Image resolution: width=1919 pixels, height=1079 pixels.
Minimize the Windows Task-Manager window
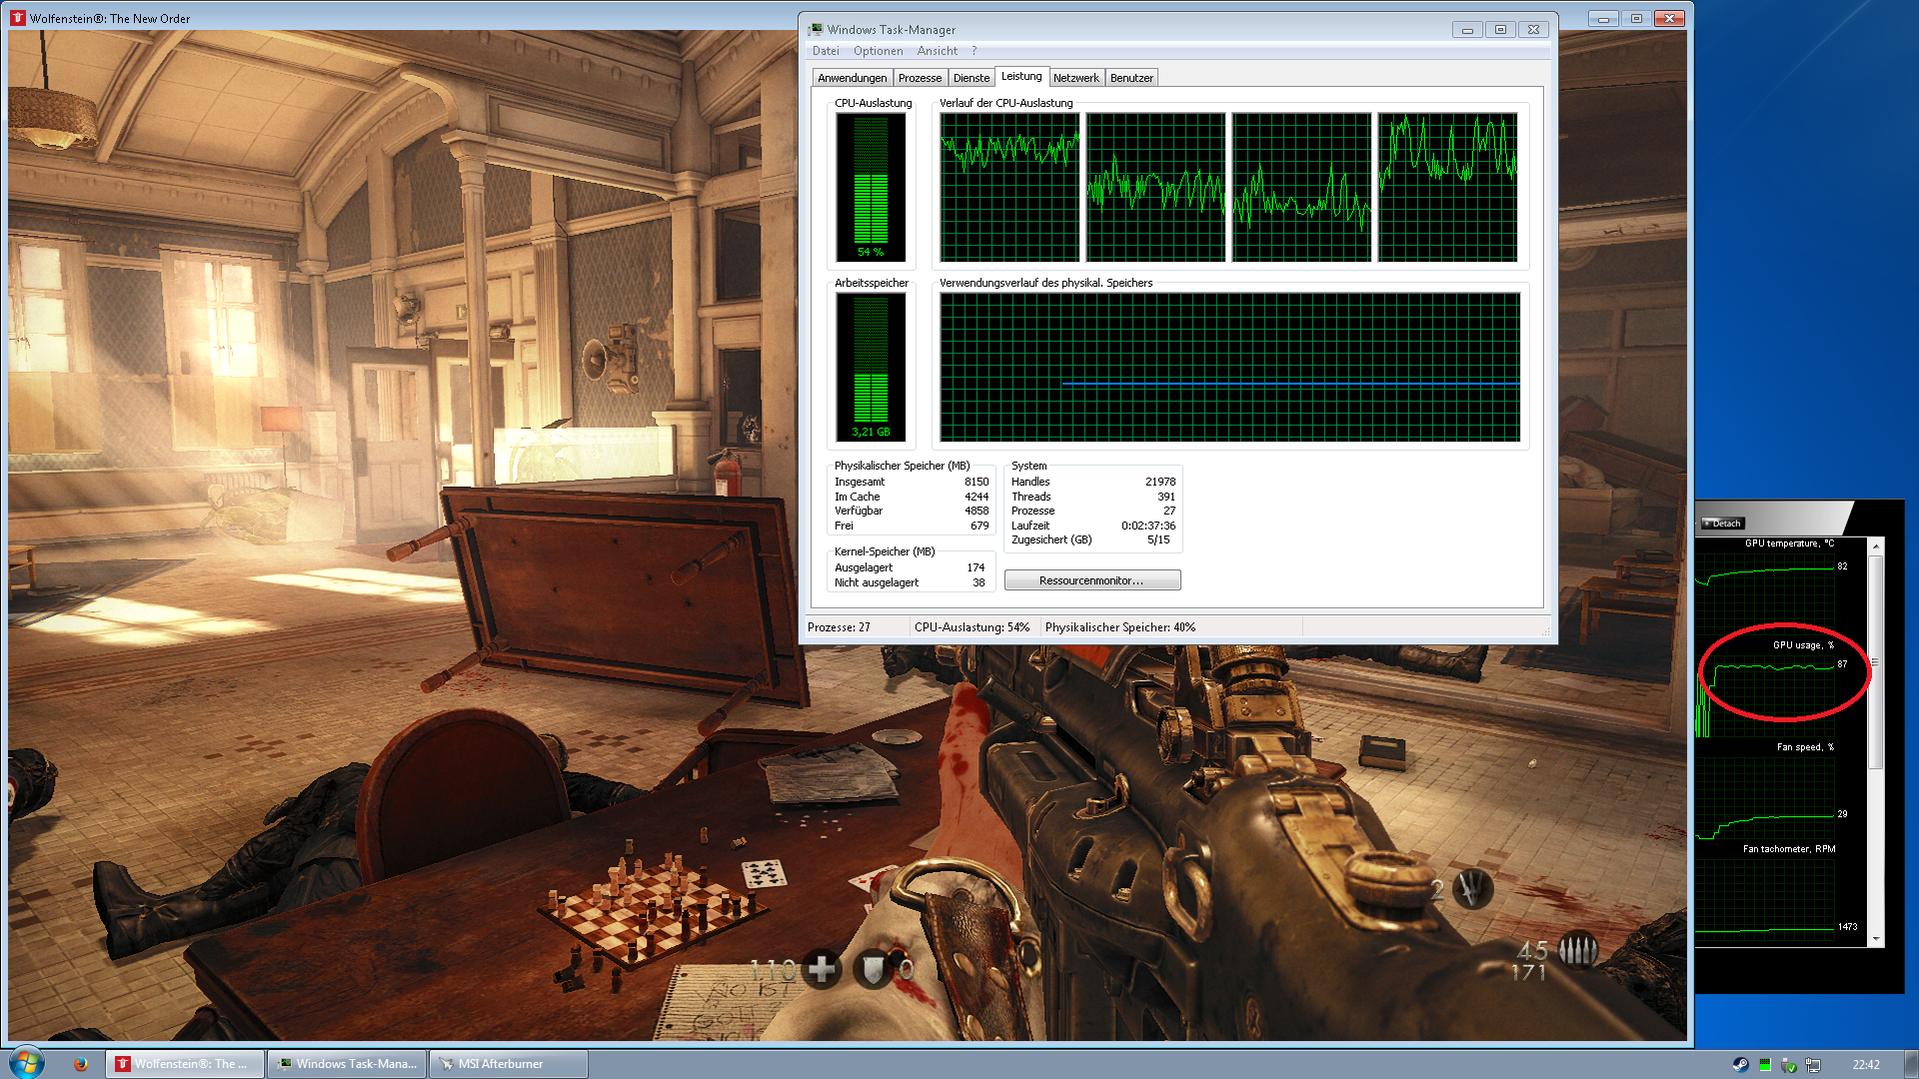(1467, 30)
